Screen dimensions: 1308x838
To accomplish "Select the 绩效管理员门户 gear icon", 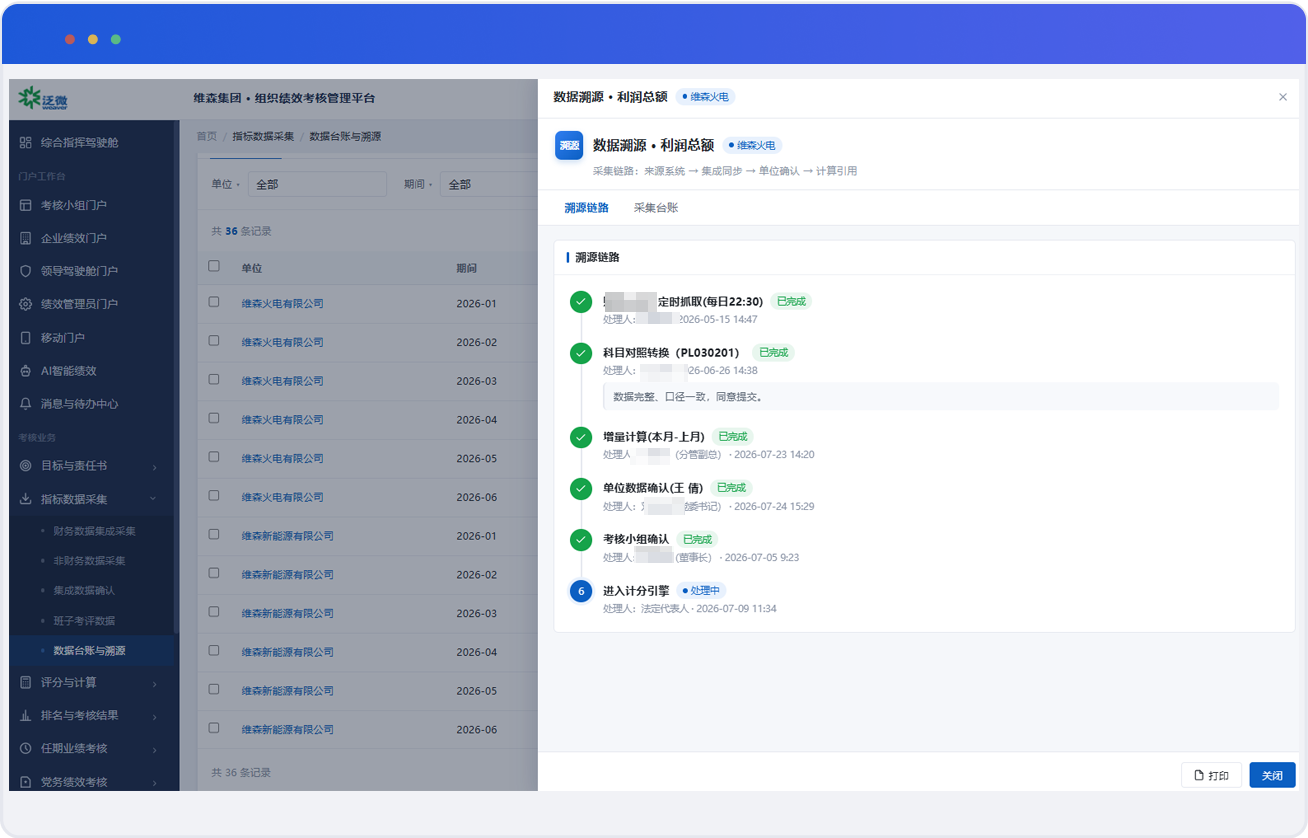I will click(x=26, y=304).
